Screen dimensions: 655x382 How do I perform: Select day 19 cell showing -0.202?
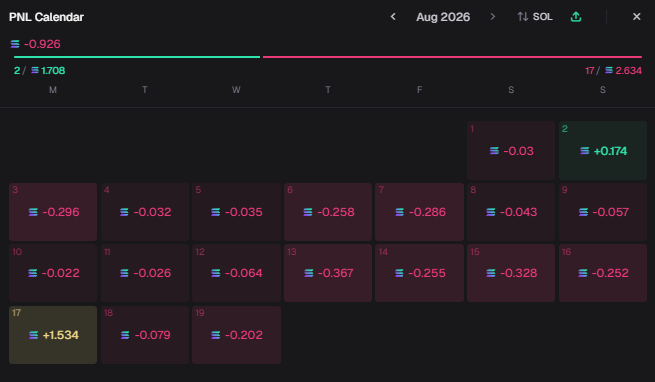click(x=236, y=335)
